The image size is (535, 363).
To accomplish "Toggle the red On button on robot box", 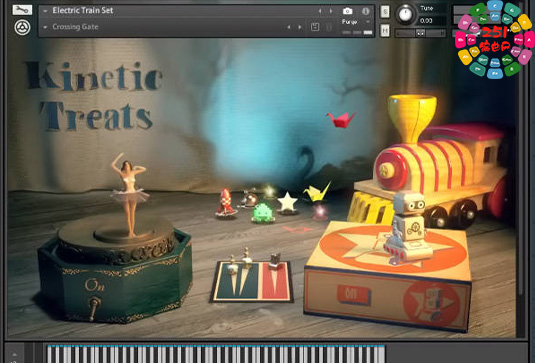I will pos(354,294).
